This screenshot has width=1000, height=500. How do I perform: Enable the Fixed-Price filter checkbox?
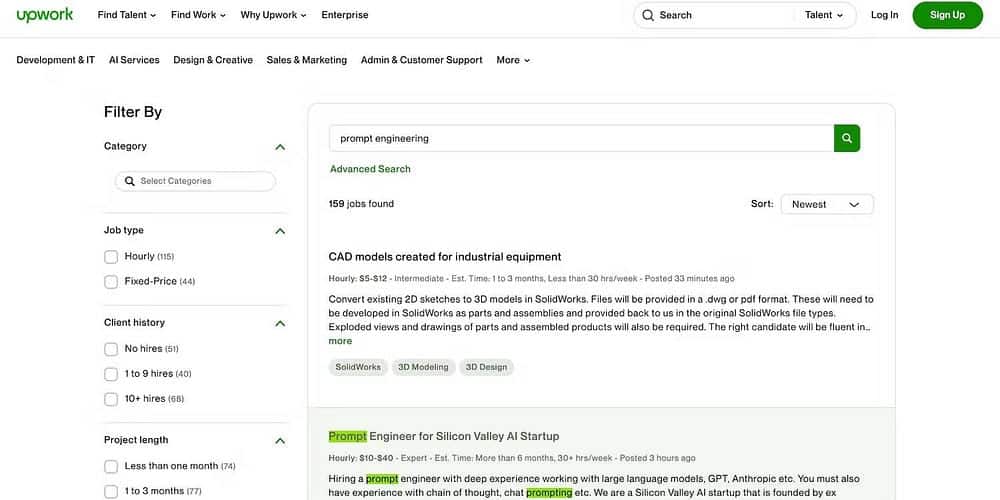111,282
